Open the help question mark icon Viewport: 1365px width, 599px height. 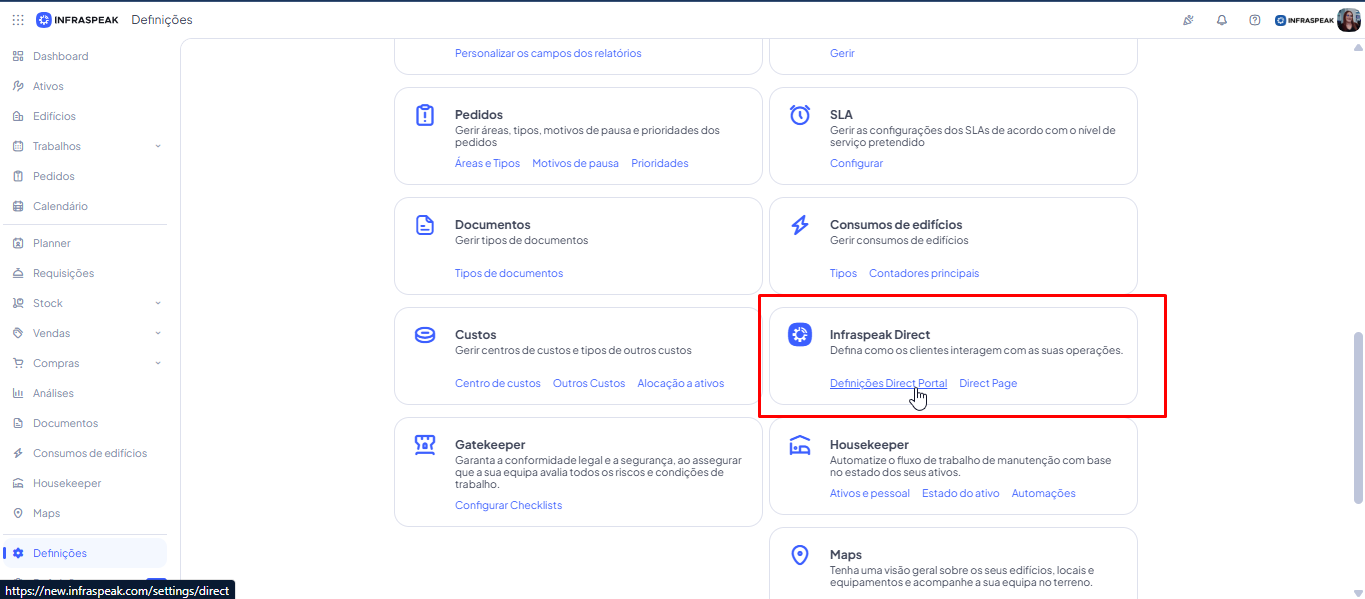click(1255, 20)
